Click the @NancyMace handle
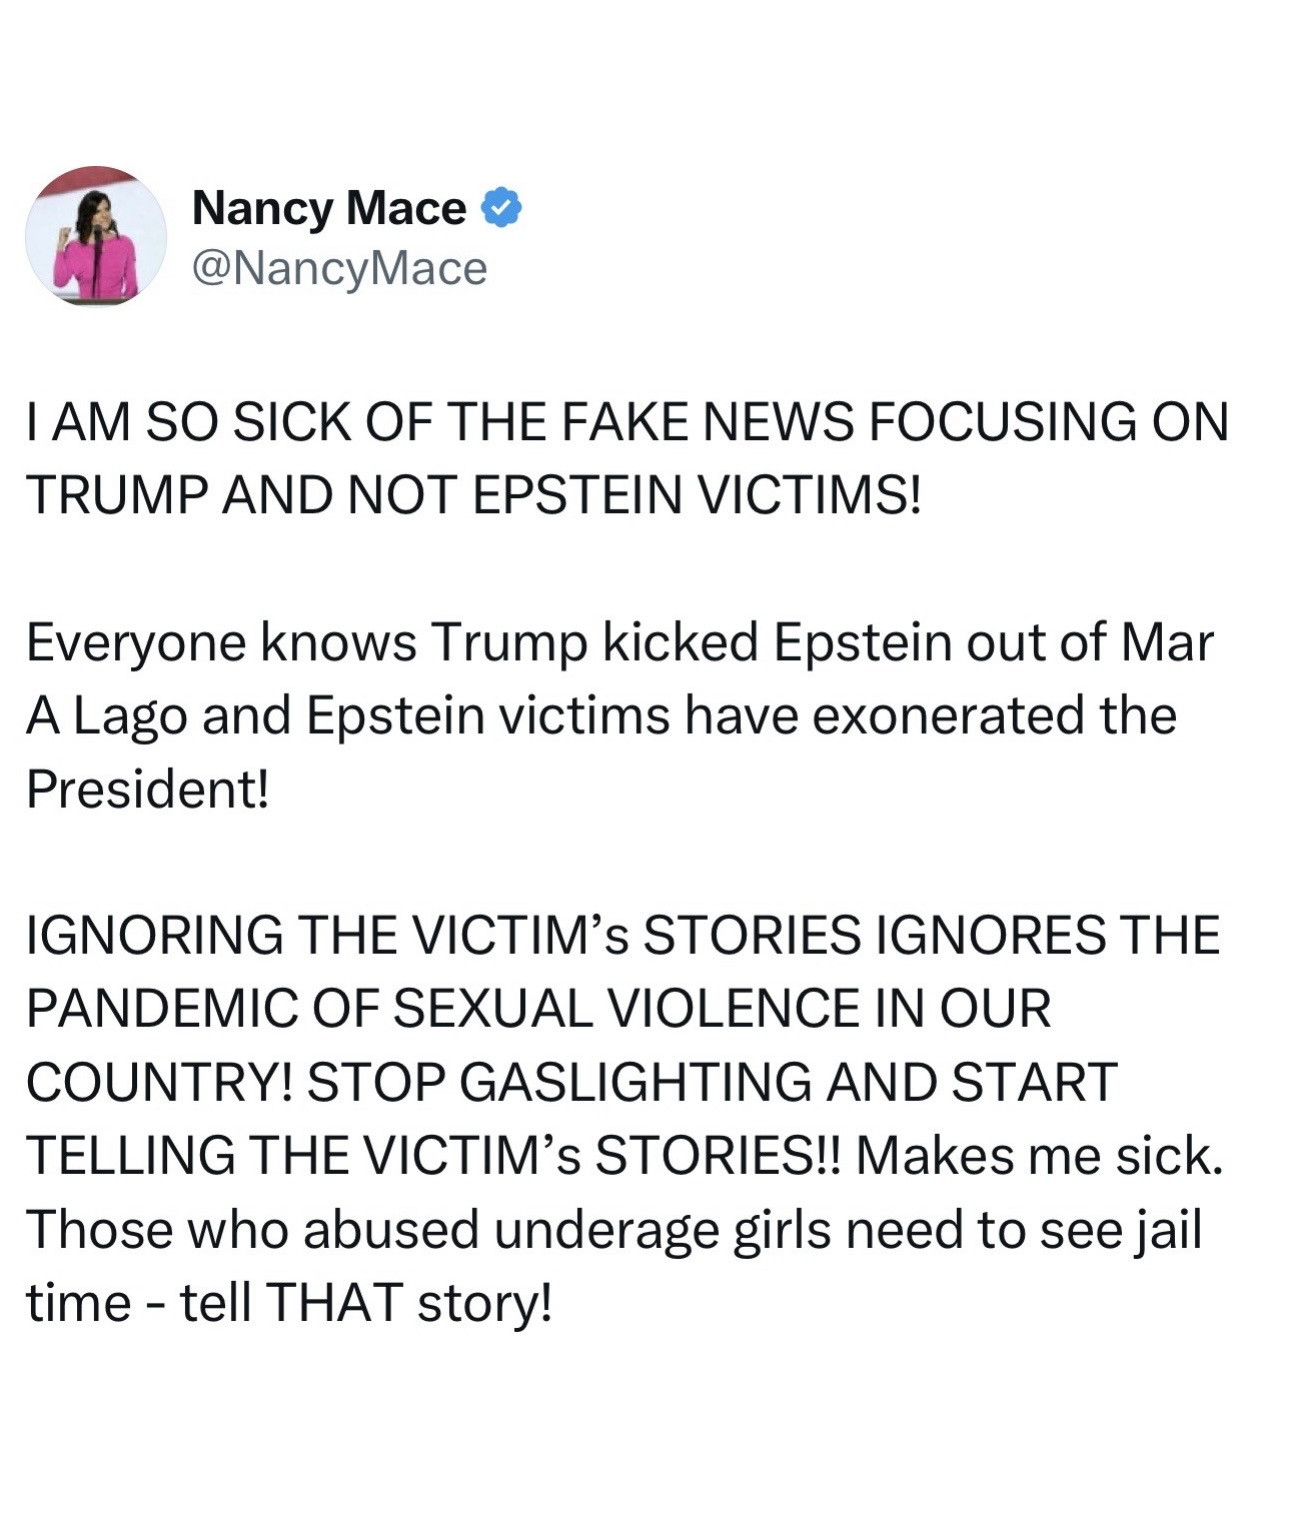The width and height of the screenshot is (1289, 1523). (x=339, y=268)
